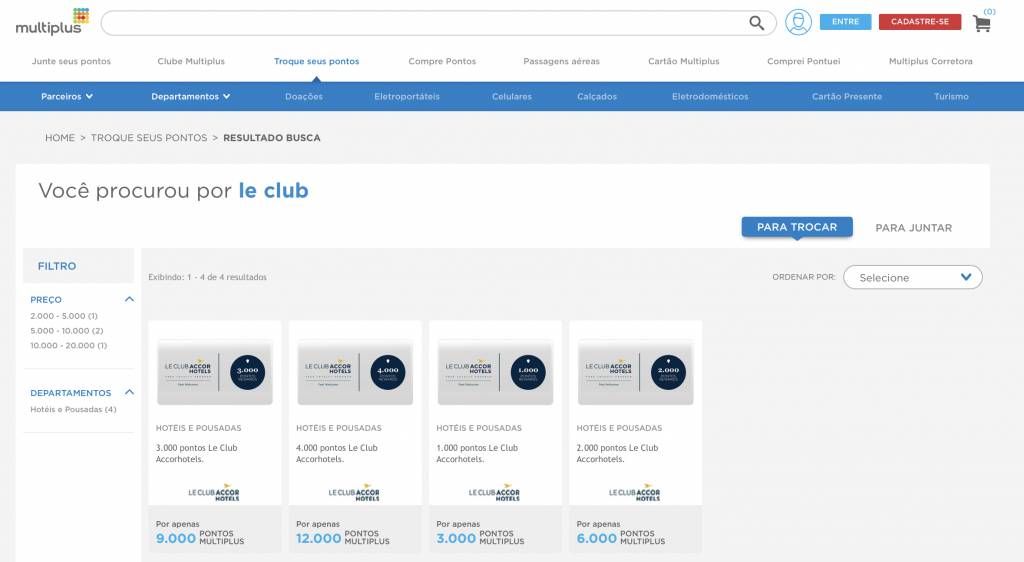
Task: Select Troque seus pontos tab
Action: [316, 61]
